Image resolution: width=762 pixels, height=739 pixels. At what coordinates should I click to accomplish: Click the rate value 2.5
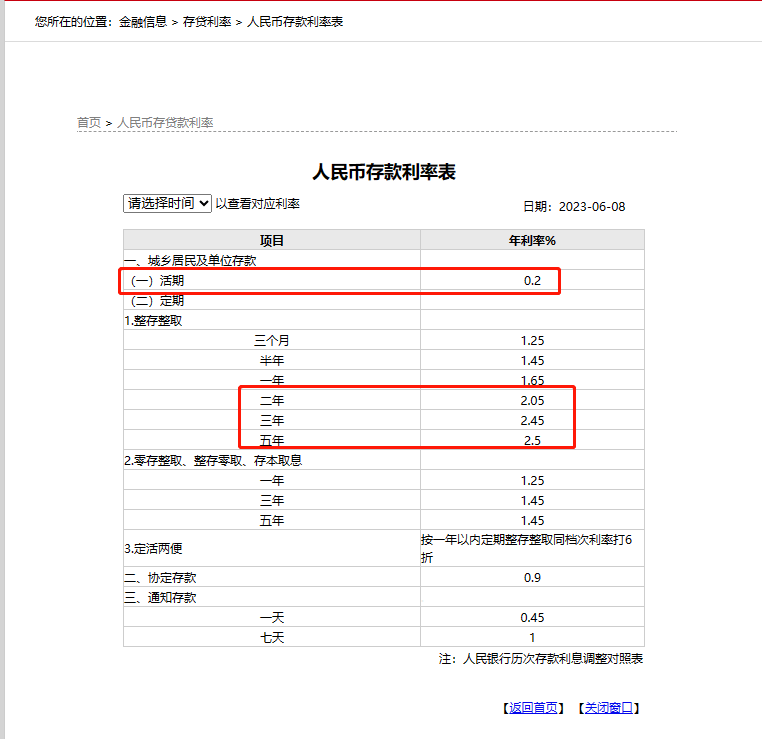[532, 440]
